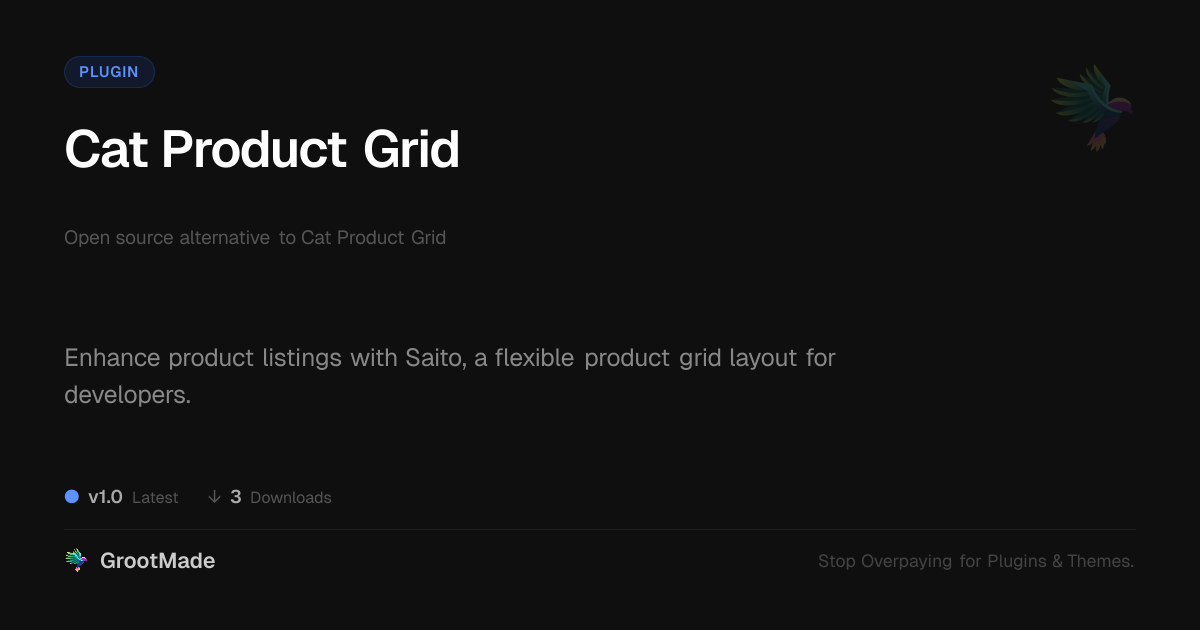
Task: Click the faded hummingbird logo top right
Action: point(1092,107)
